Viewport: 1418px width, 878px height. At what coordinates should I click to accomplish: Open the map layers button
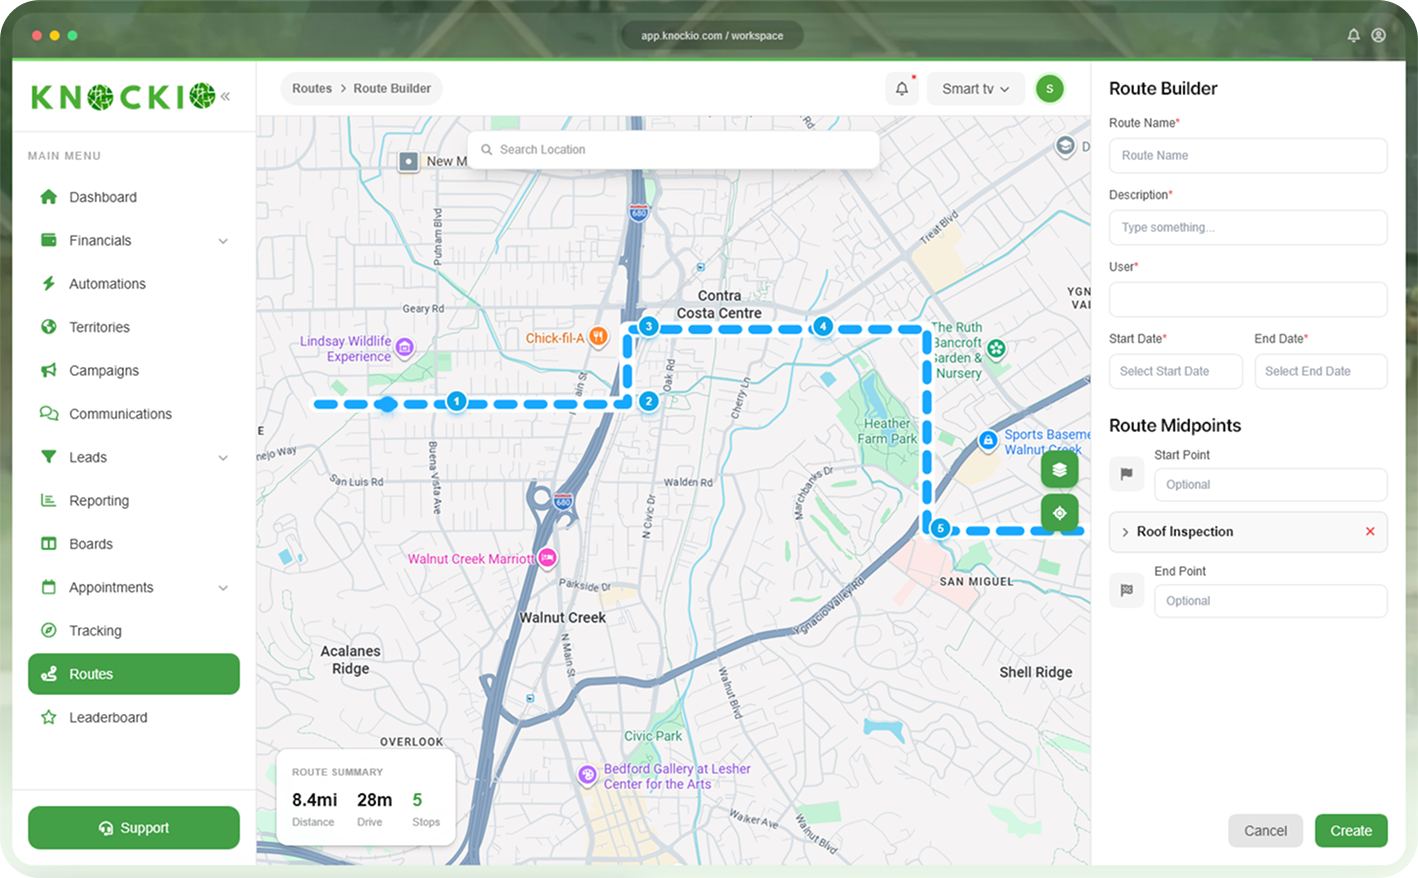pyautogui.click(x=1059, y=469)
